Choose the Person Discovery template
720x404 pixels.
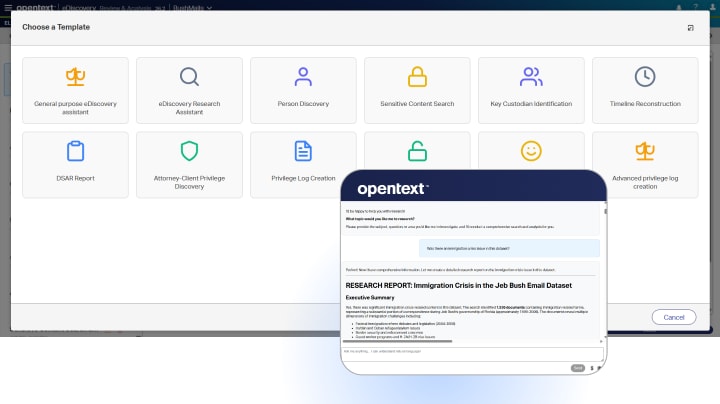tap(303, 90)
